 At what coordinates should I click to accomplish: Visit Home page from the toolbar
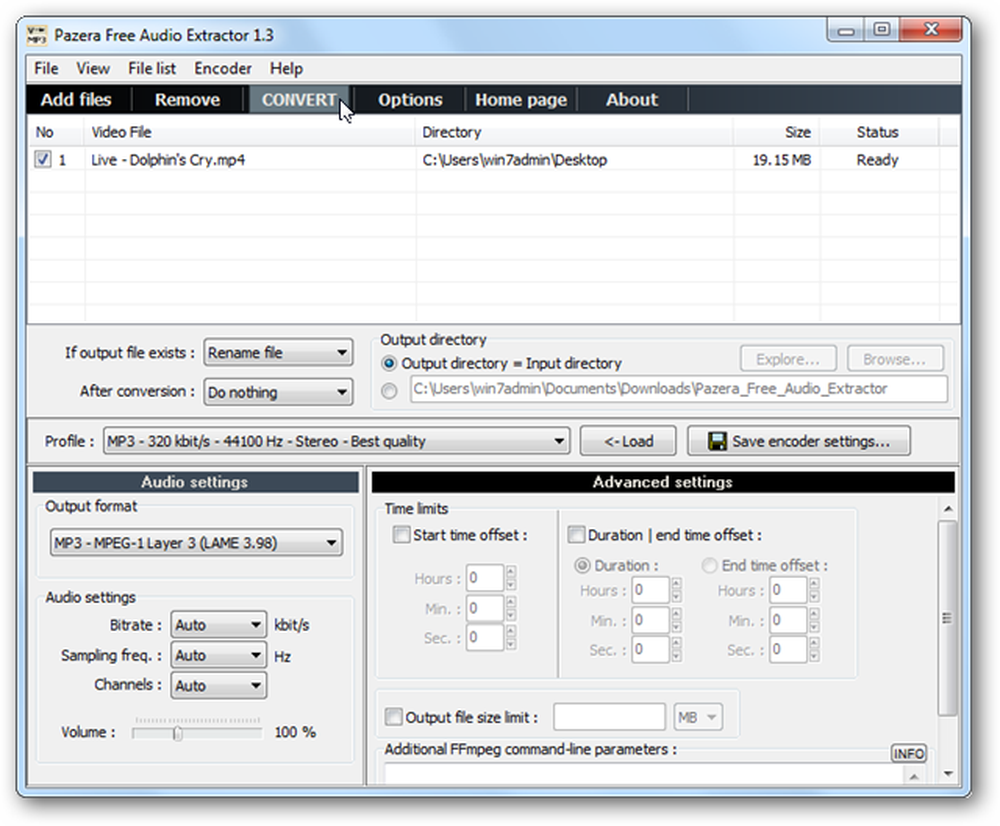pos(521,100)
